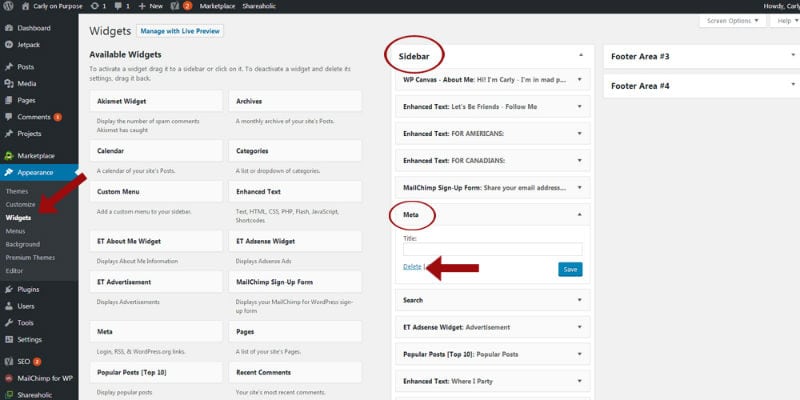Viewport: 800px width, 400px height.
Task: Expand Footer Area #4 panel
Action: coord(793,85)
